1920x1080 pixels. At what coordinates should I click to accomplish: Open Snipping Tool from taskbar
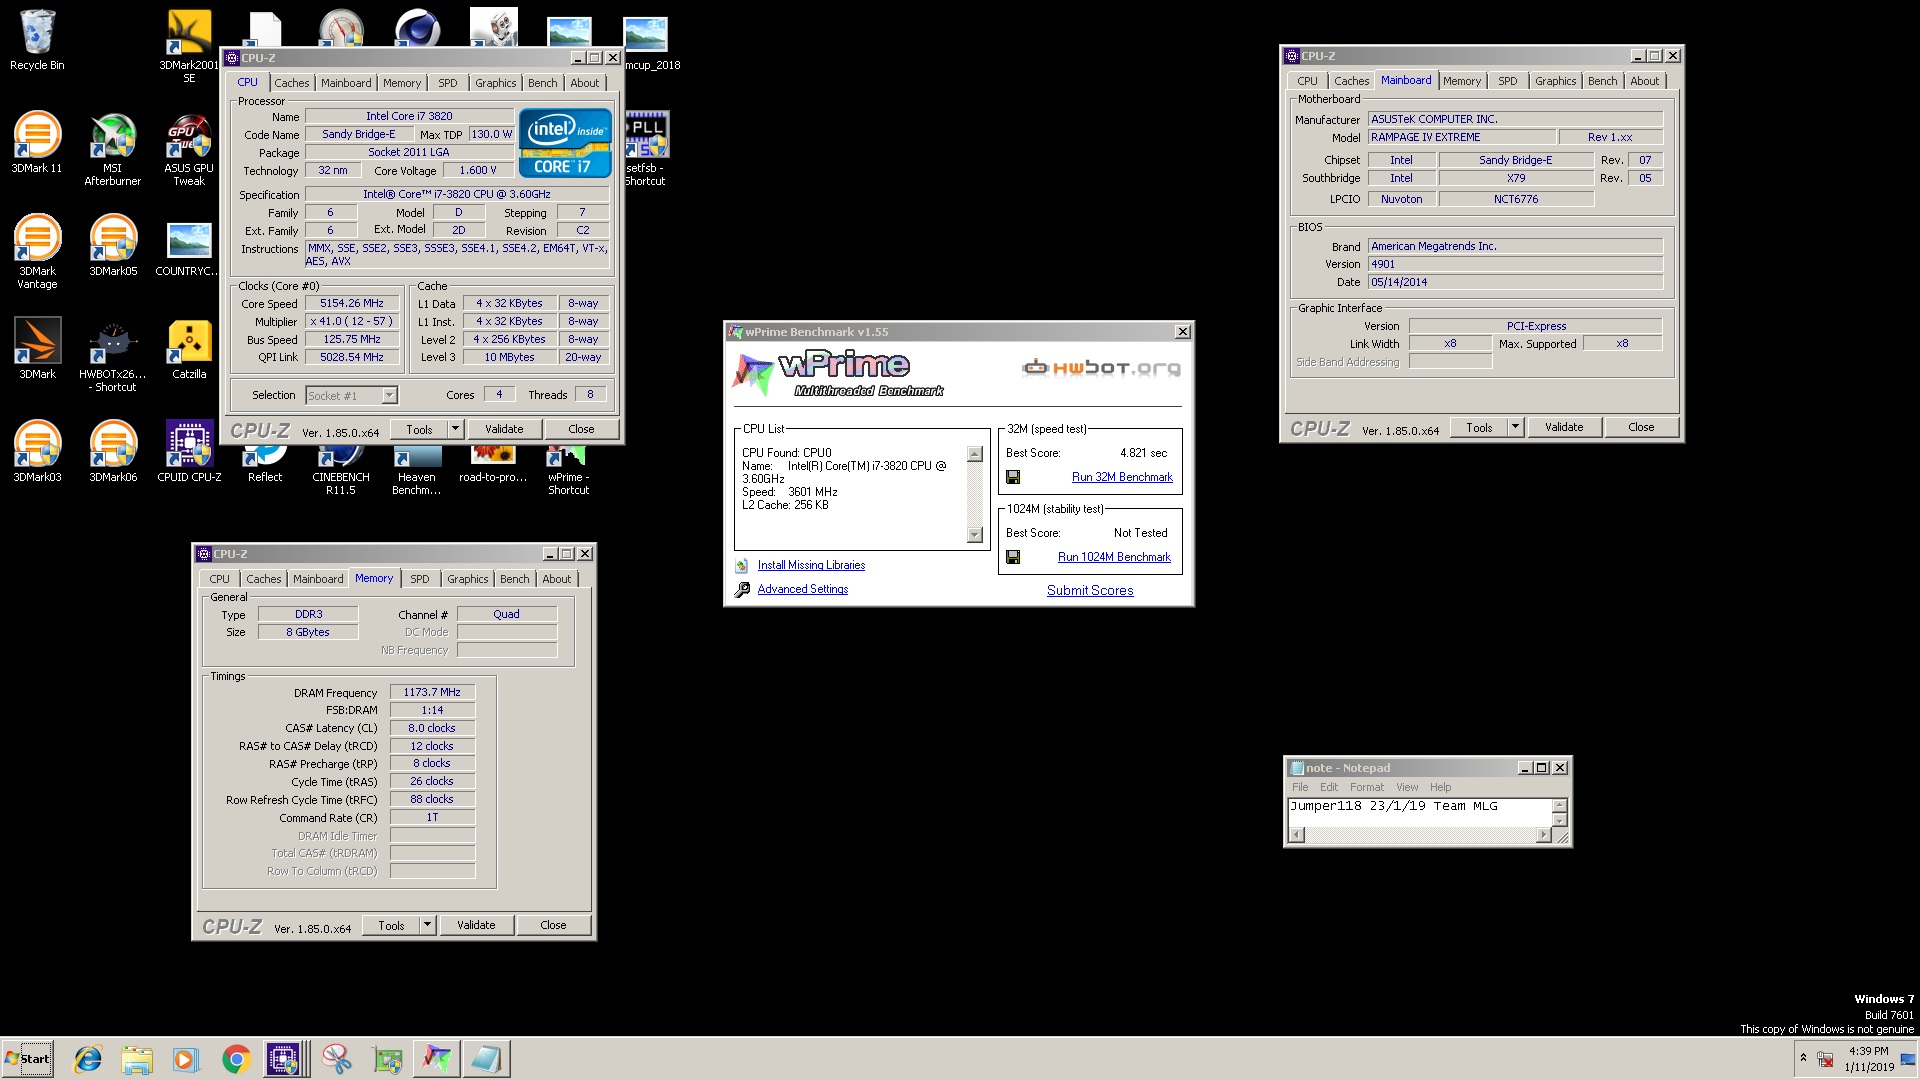pos(336,1059)
